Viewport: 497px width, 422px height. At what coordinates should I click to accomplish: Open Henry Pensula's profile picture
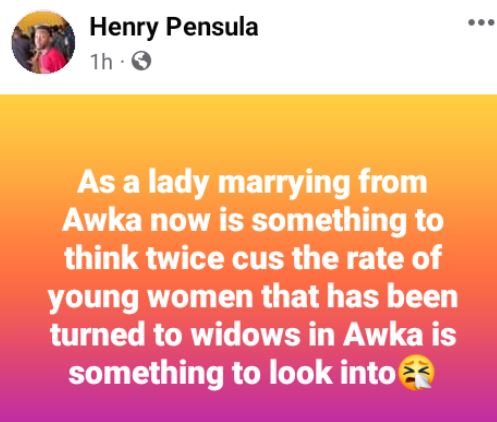(43, 42)
